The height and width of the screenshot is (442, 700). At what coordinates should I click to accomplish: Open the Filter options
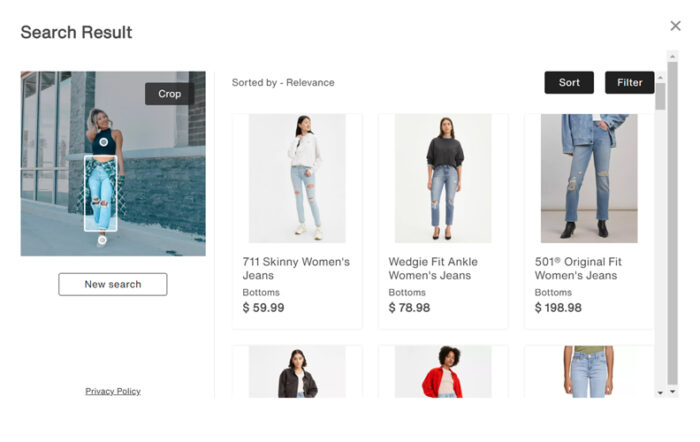click(x=629, y=83)
